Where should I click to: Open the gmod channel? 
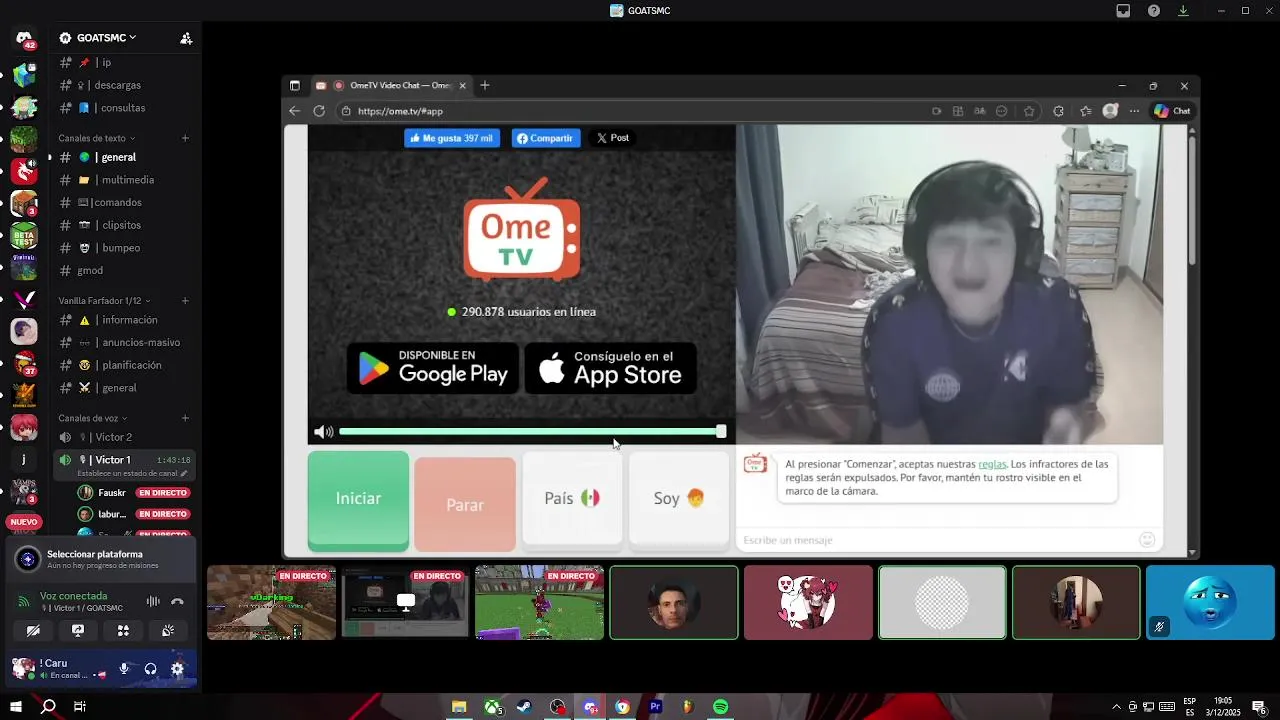tap(124, 270)
